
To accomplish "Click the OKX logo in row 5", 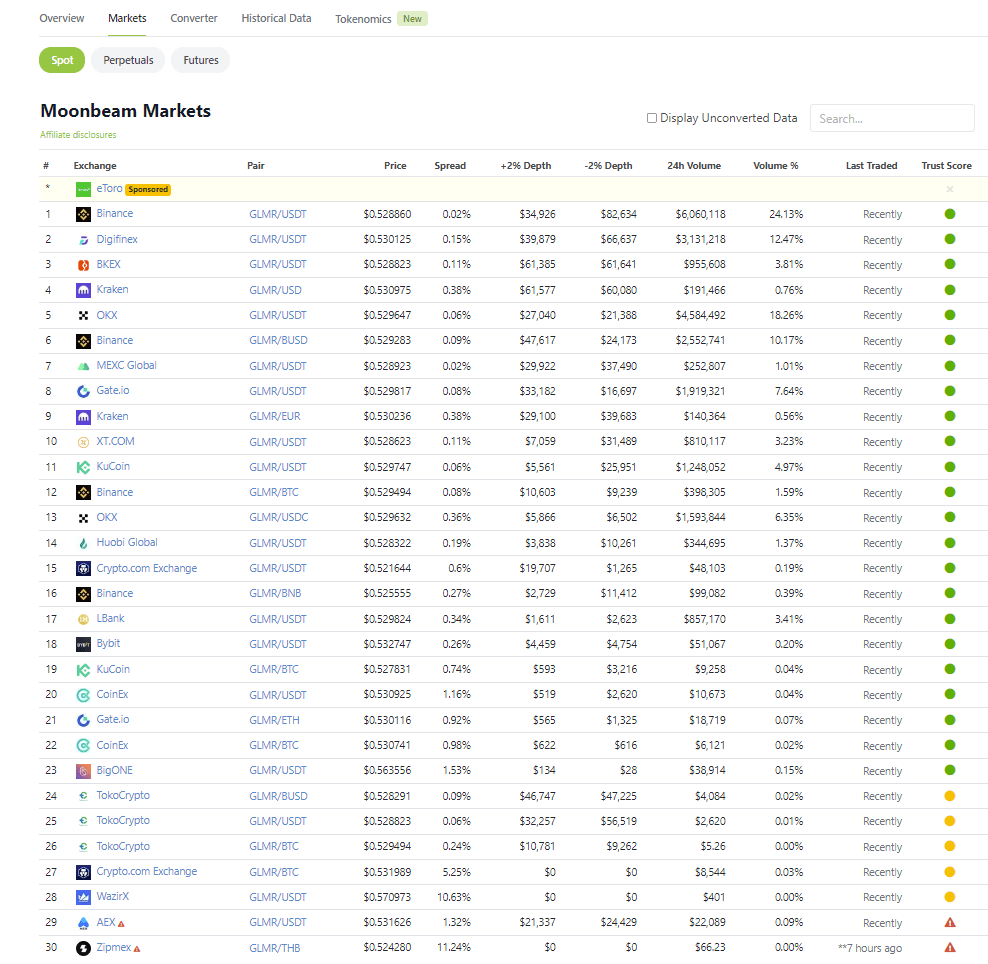I will click(x=83, y=316).
